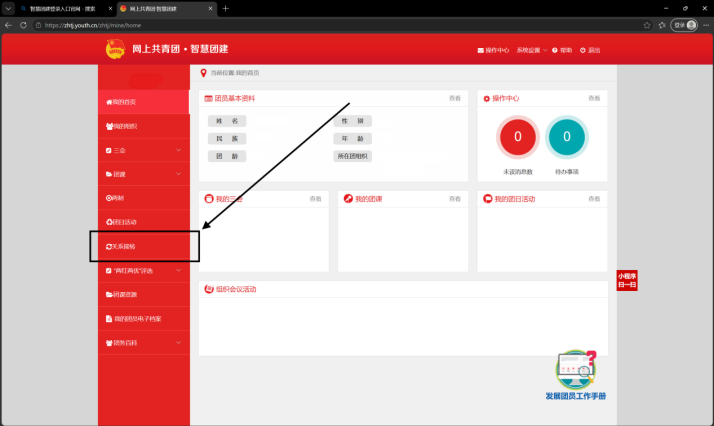Reload the page with refresh icon

(23, 25)
